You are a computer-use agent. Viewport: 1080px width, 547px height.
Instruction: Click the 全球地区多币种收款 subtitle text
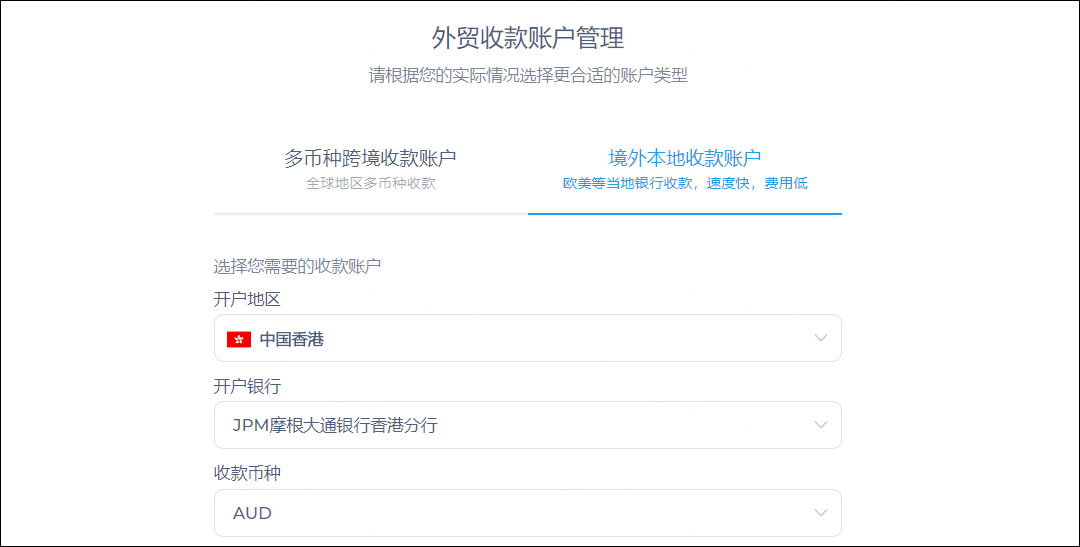click(371, 183)
